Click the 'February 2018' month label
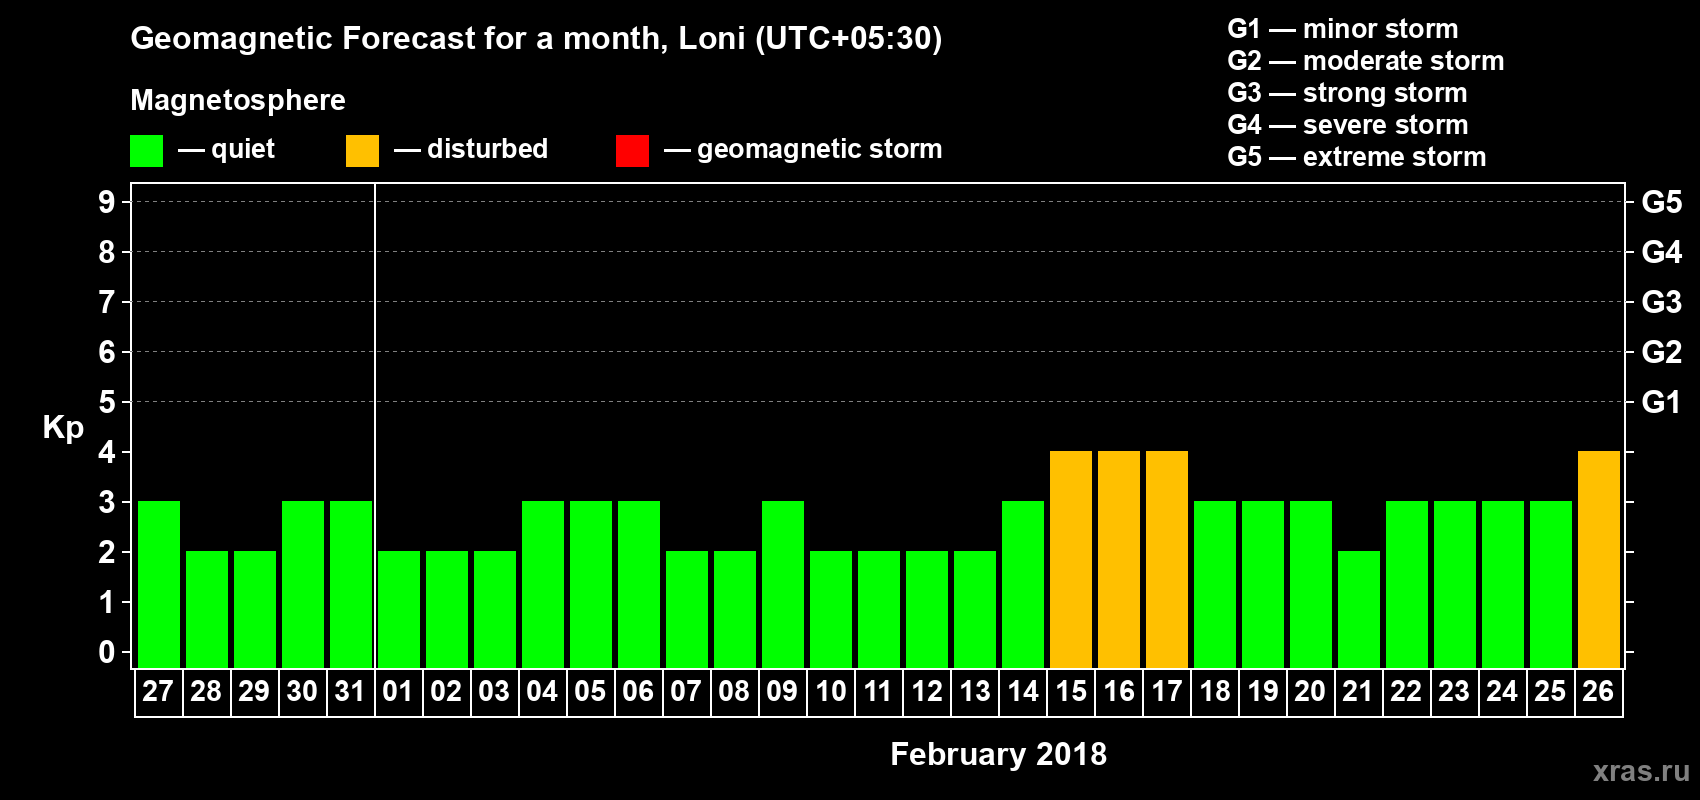 point(999,754)
